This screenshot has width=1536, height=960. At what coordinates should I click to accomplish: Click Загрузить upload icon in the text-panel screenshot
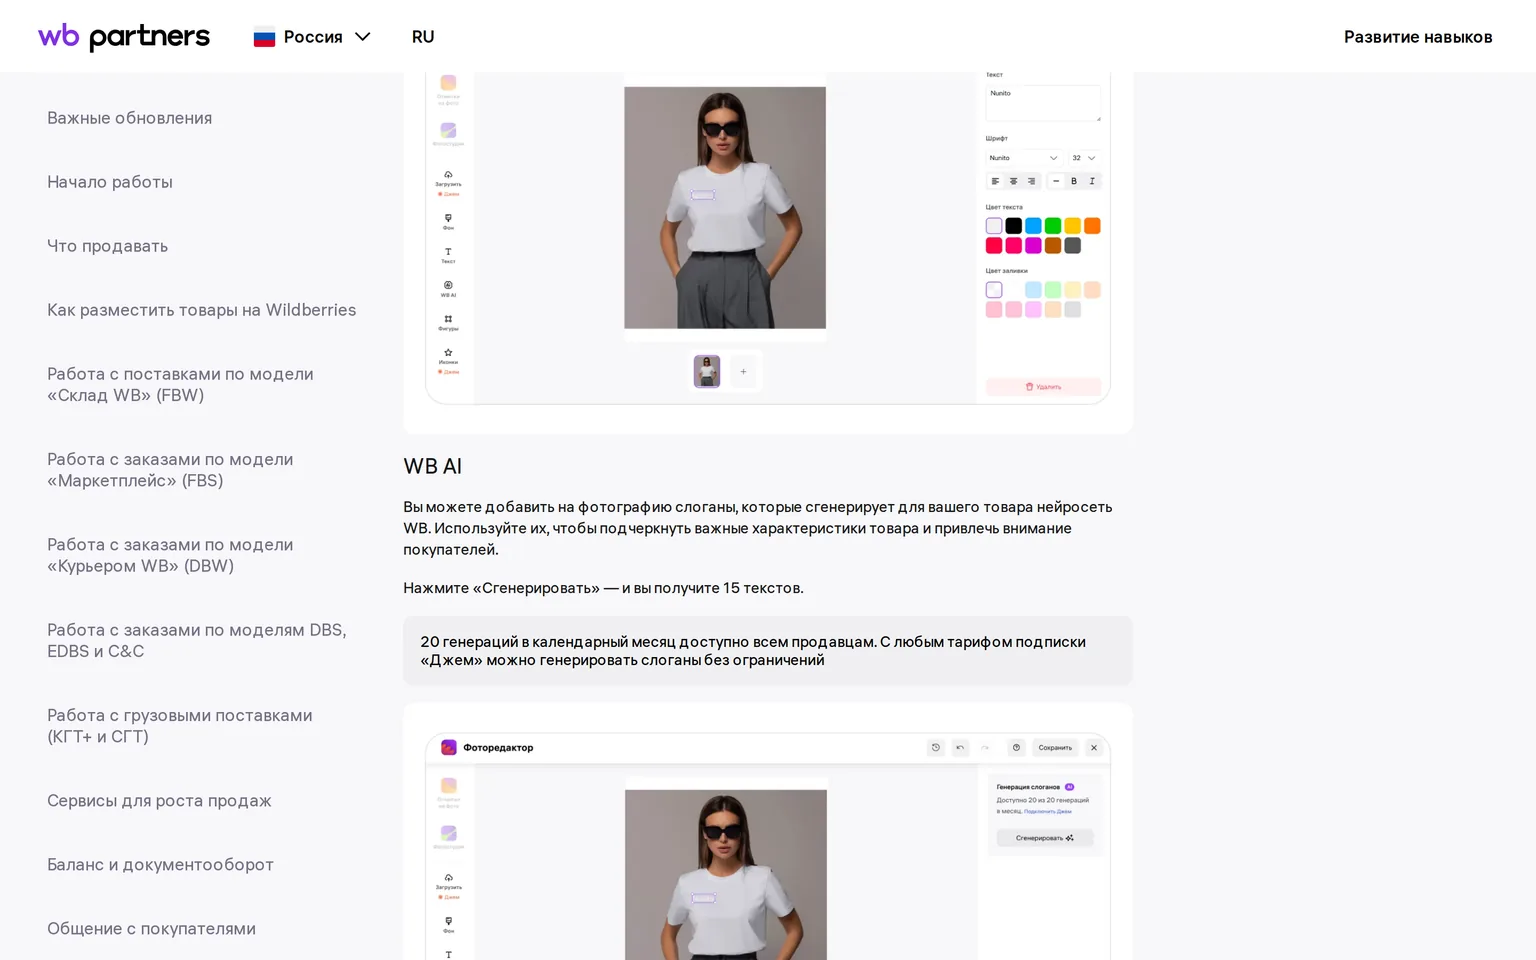[448, 175]
